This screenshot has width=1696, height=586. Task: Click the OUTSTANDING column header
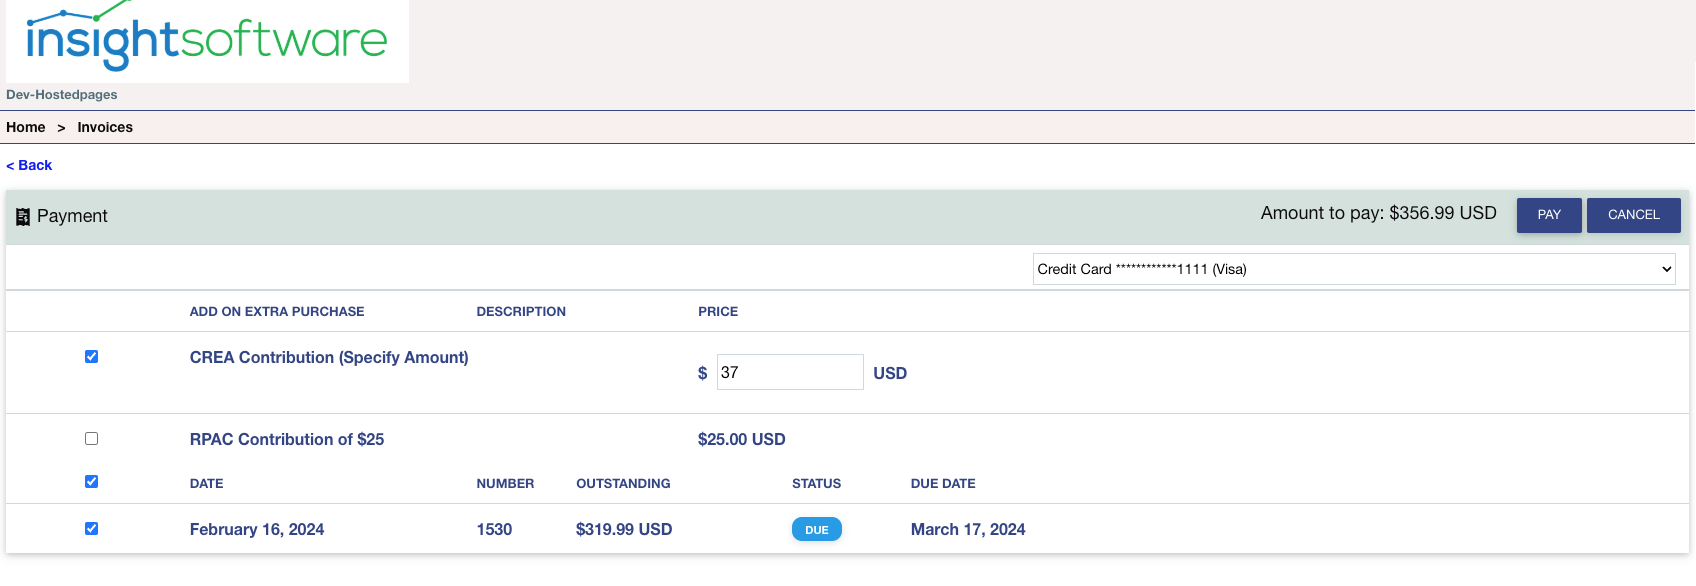click(x=623, y=484)
